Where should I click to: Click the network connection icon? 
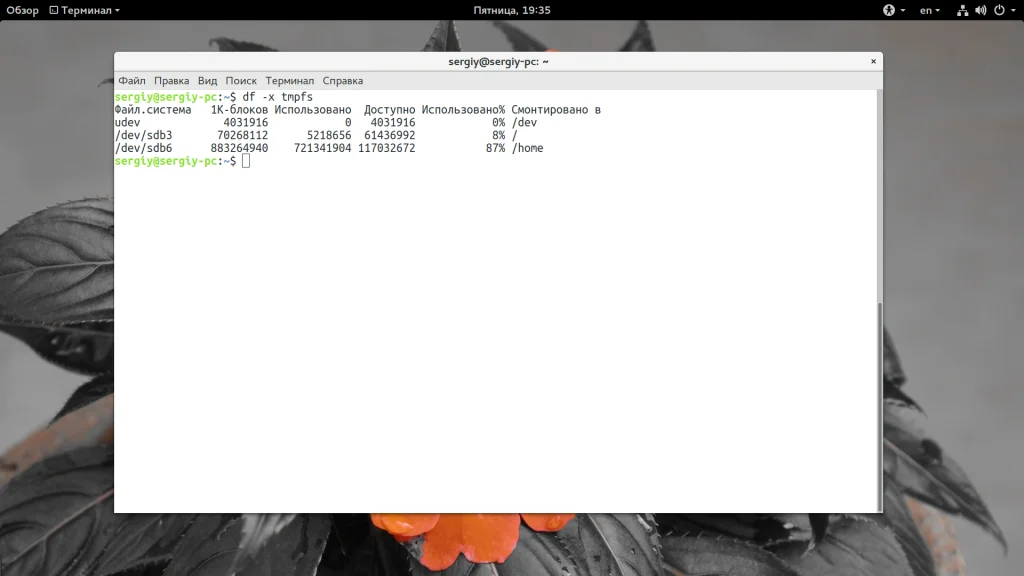click(x=962, y=10)
